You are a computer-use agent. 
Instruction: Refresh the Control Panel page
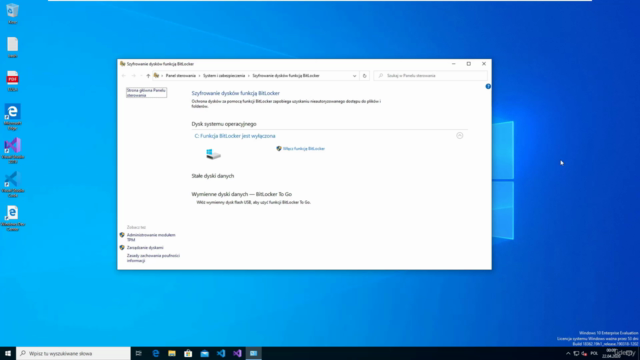coord(364,76)
